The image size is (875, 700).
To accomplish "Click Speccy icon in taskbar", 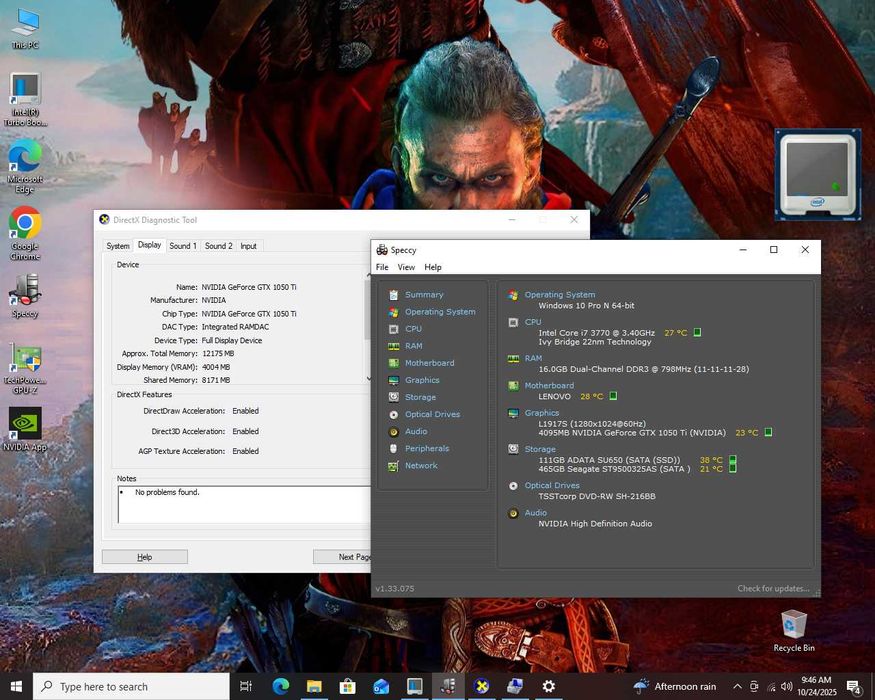I will tap(448, 686).
